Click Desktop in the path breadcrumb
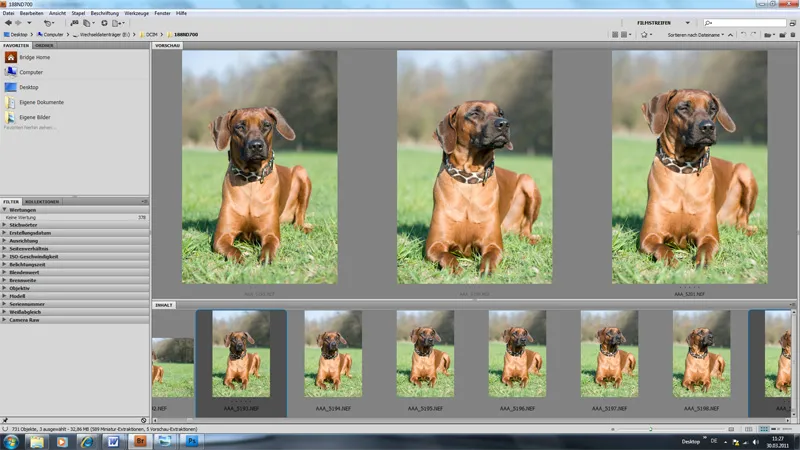This screenshot has height=450, width=800. [16, 35]
